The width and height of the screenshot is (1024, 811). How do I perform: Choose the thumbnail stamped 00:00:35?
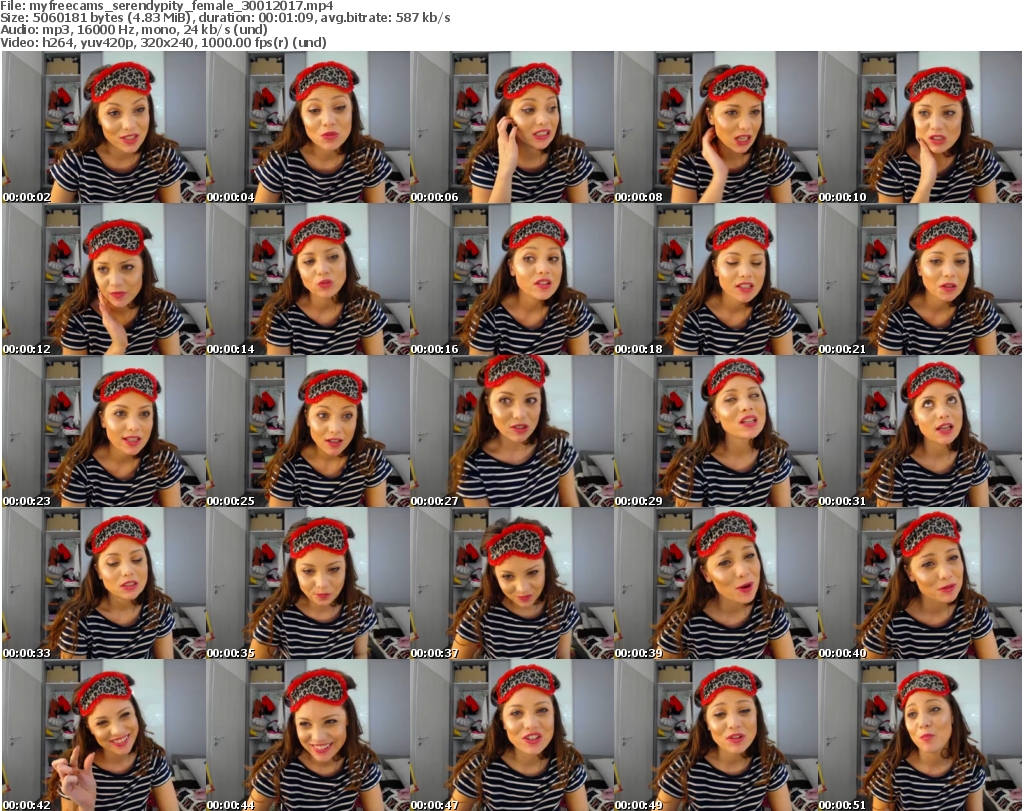[308, 584]
